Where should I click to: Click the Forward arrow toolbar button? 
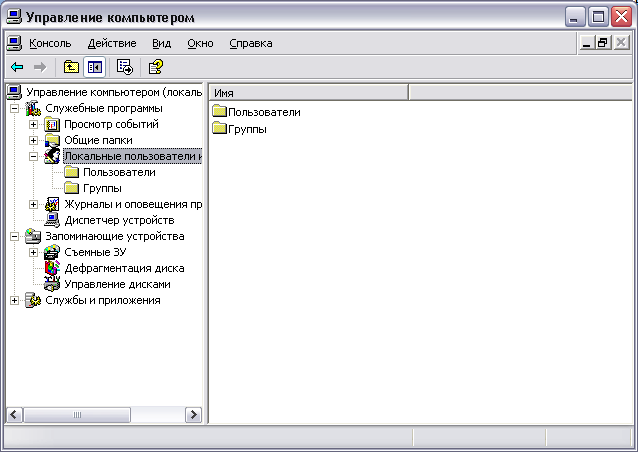pyautogui.click(x=40, y=67)
